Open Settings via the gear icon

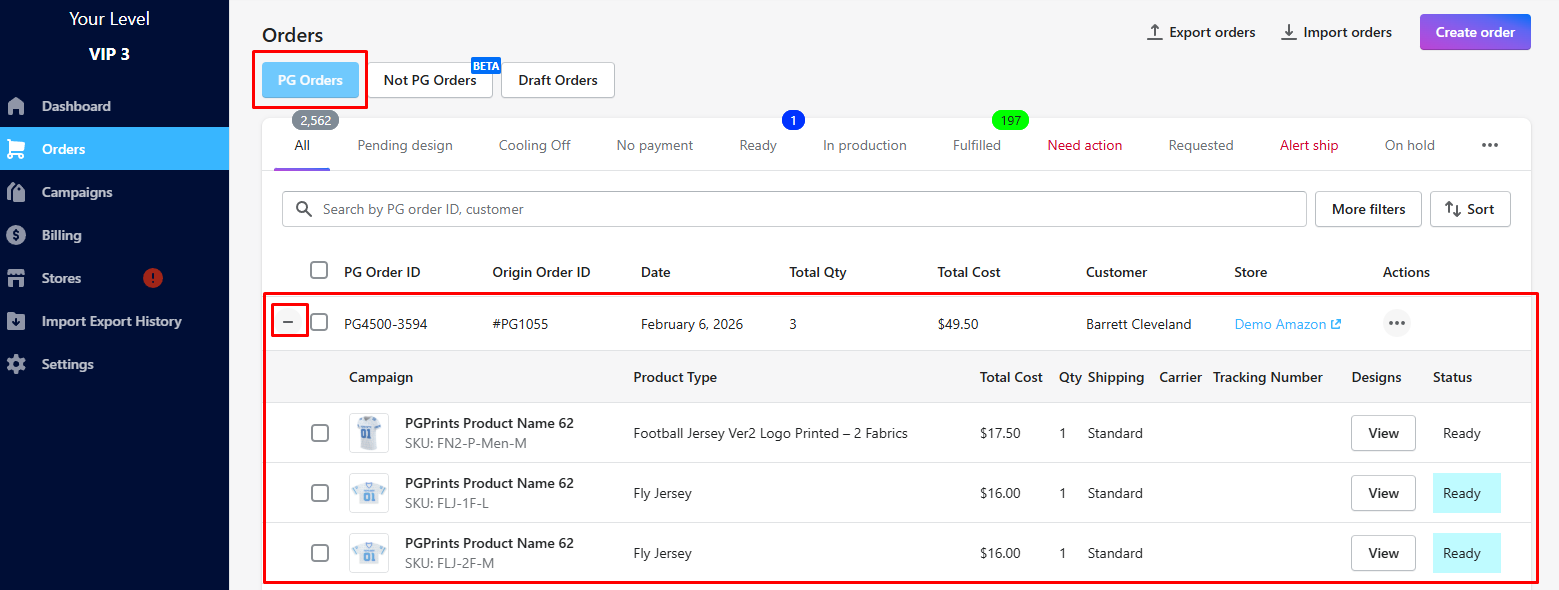pyautogui.click(x=16, y=364)
